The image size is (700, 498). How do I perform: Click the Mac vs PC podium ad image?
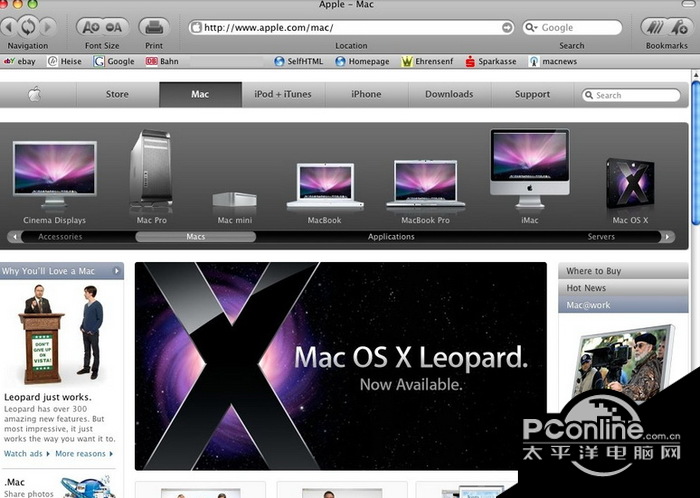coord(62,335)
